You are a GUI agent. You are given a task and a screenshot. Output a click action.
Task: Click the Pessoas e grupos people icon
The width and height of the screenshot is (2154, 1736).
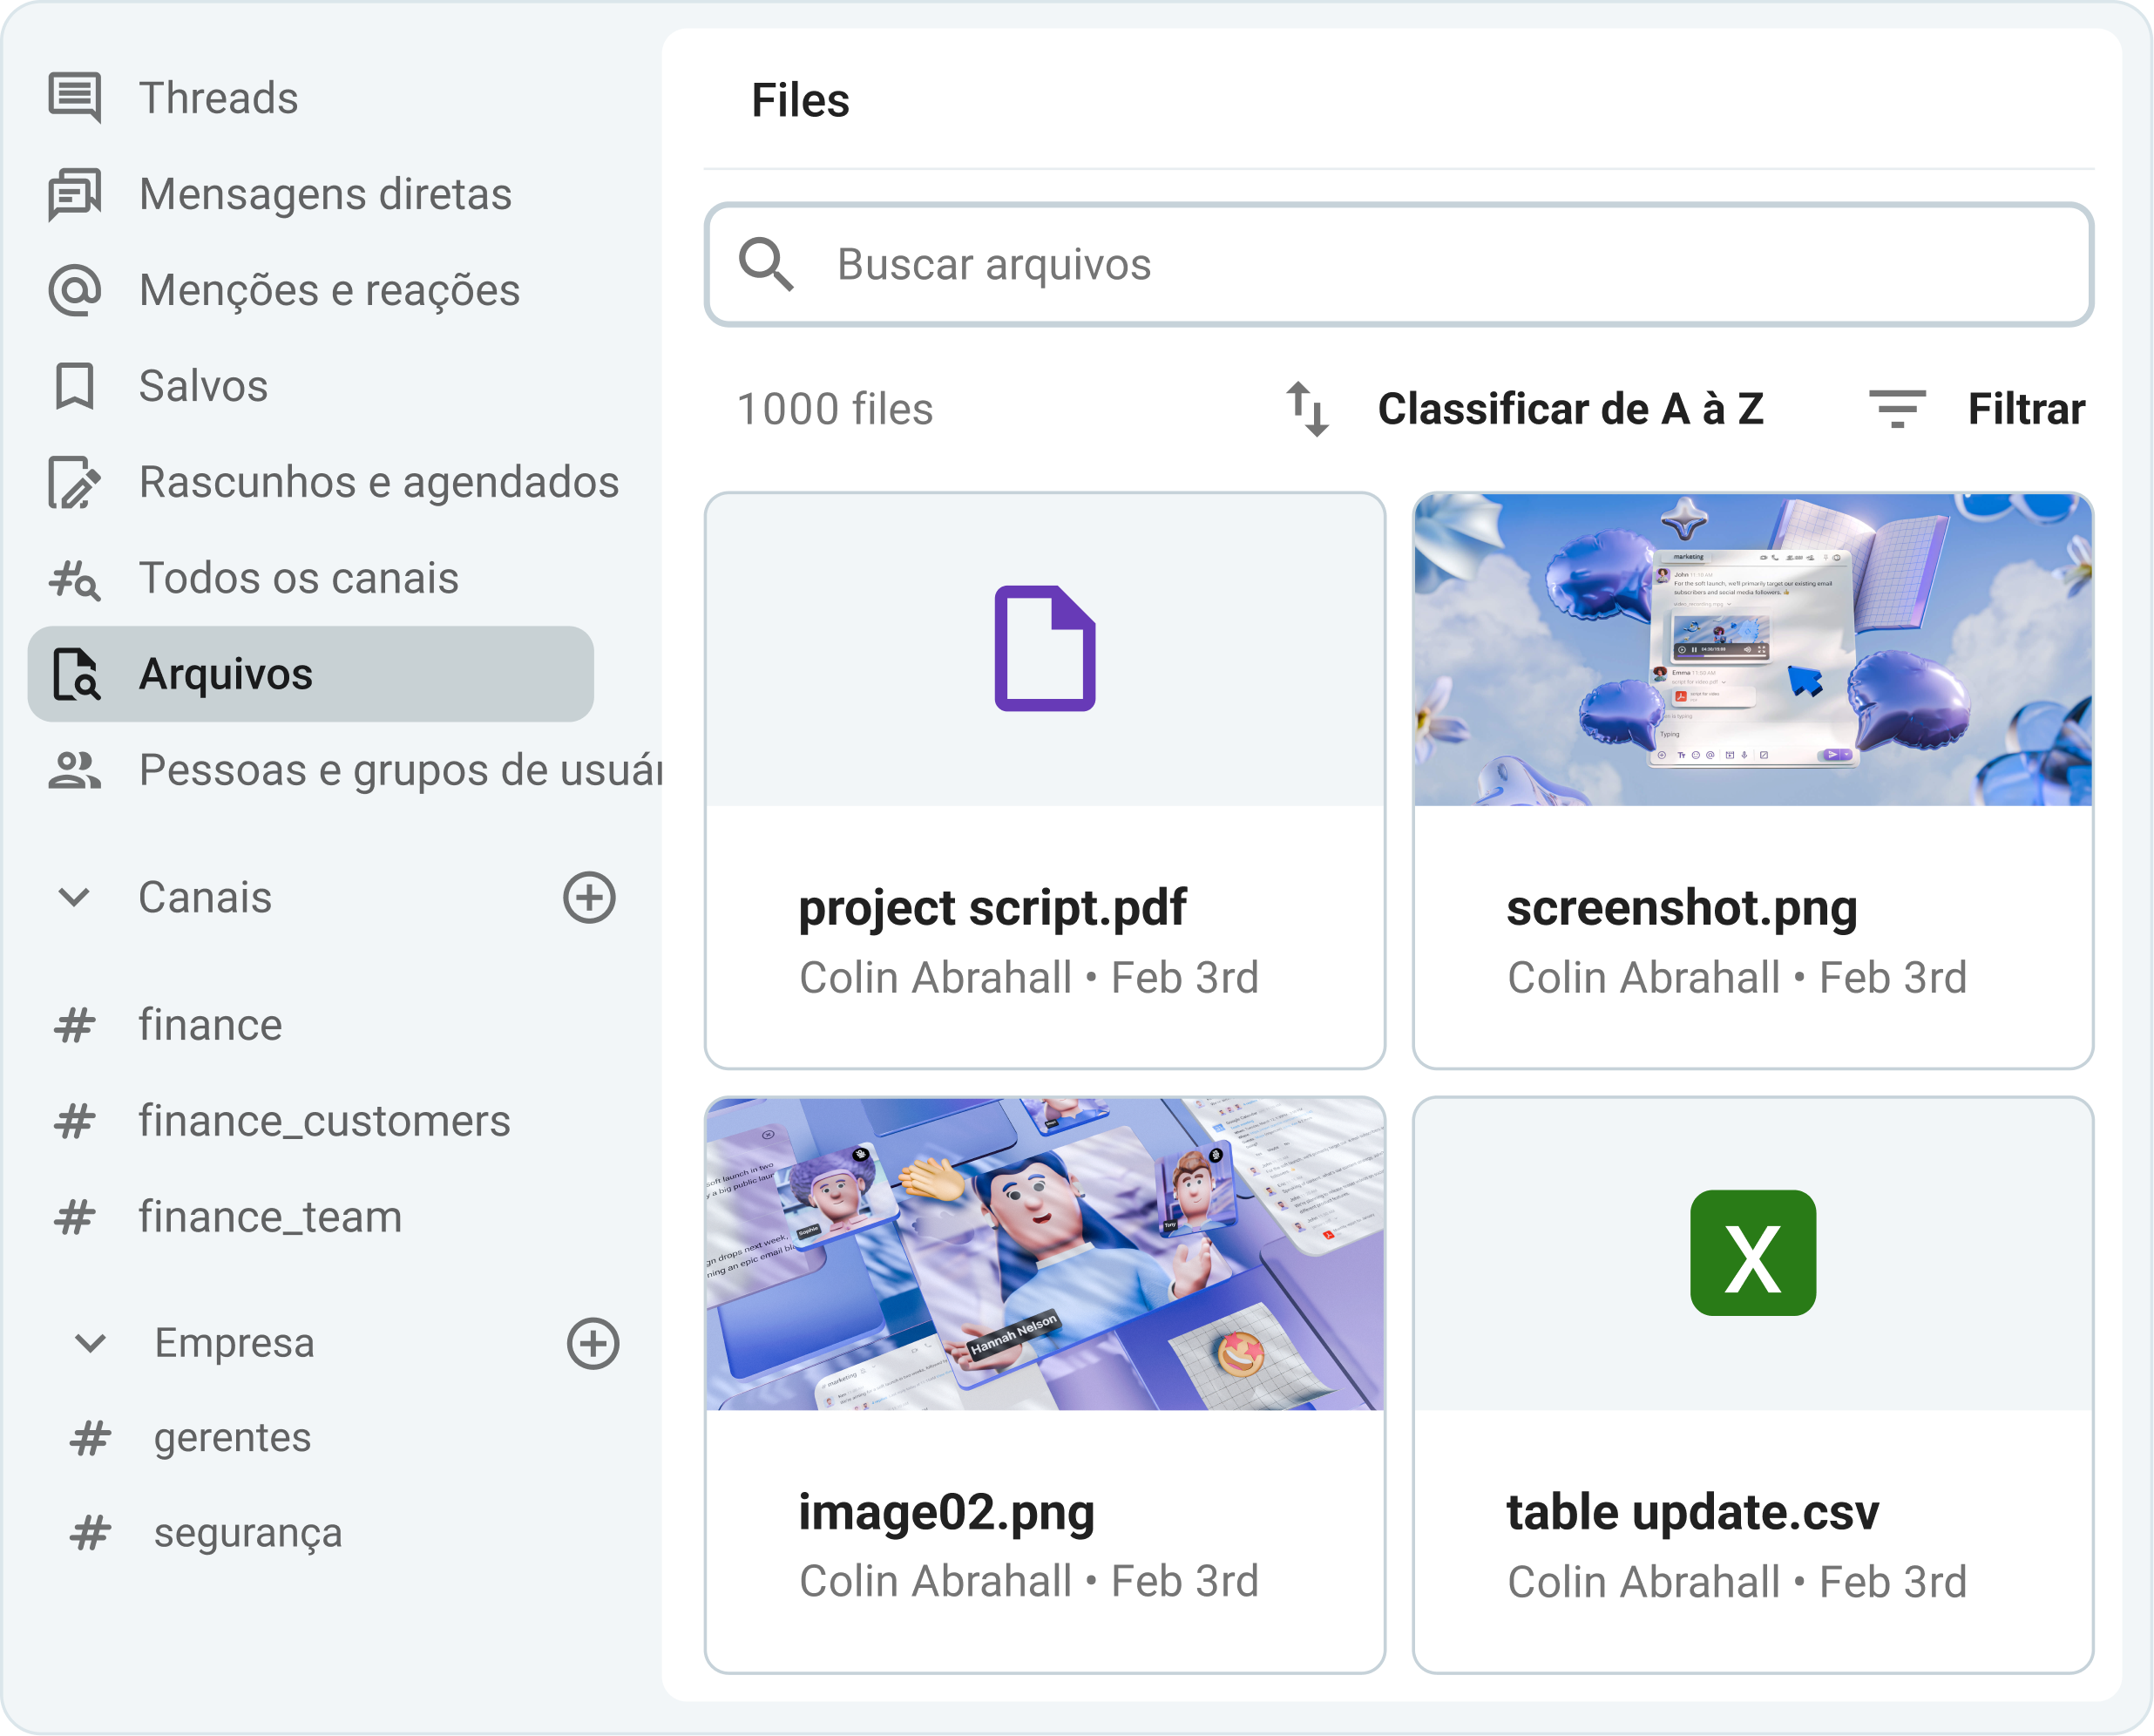(75, 770)
